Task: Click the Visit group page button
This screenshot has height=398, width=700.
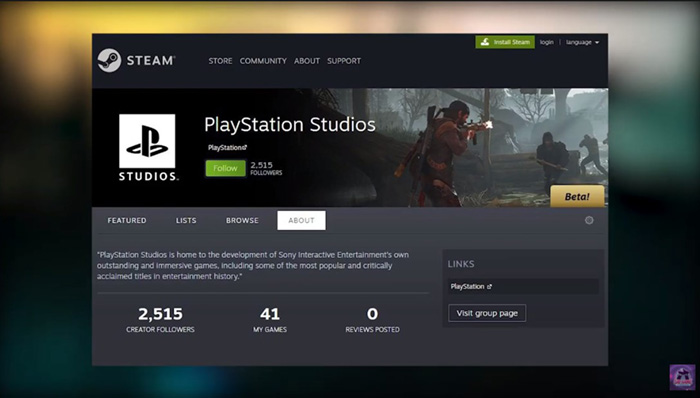Action: pyautogui.click(x=487, y=313)
